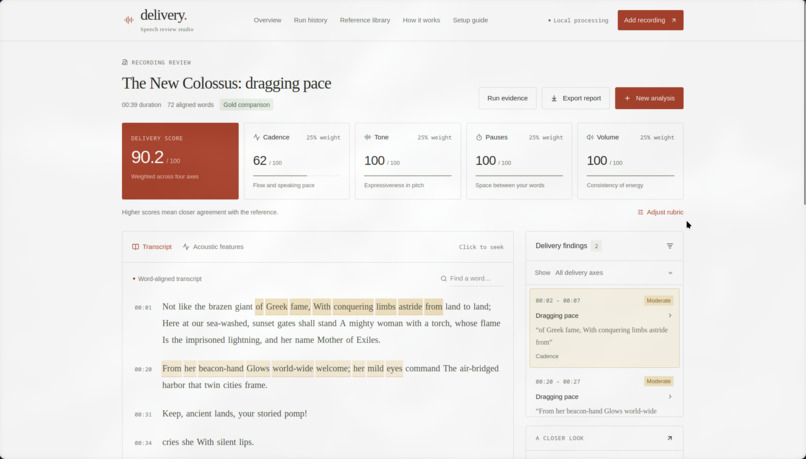Seek to highlighted word "astride"
806x459 pixels.
tap(410, 306)
